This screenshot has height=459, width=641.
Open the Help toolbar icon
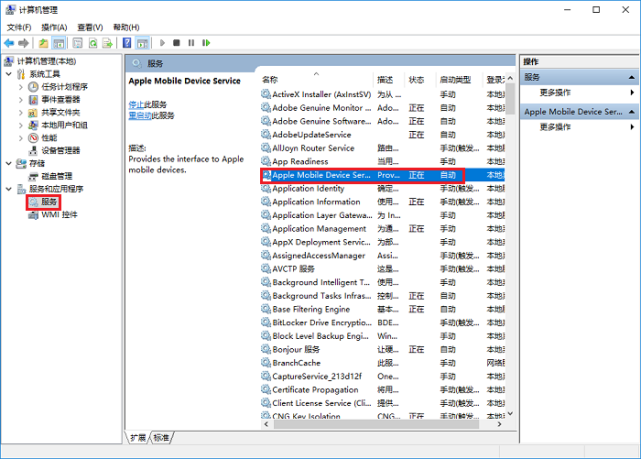click(127, 43)
